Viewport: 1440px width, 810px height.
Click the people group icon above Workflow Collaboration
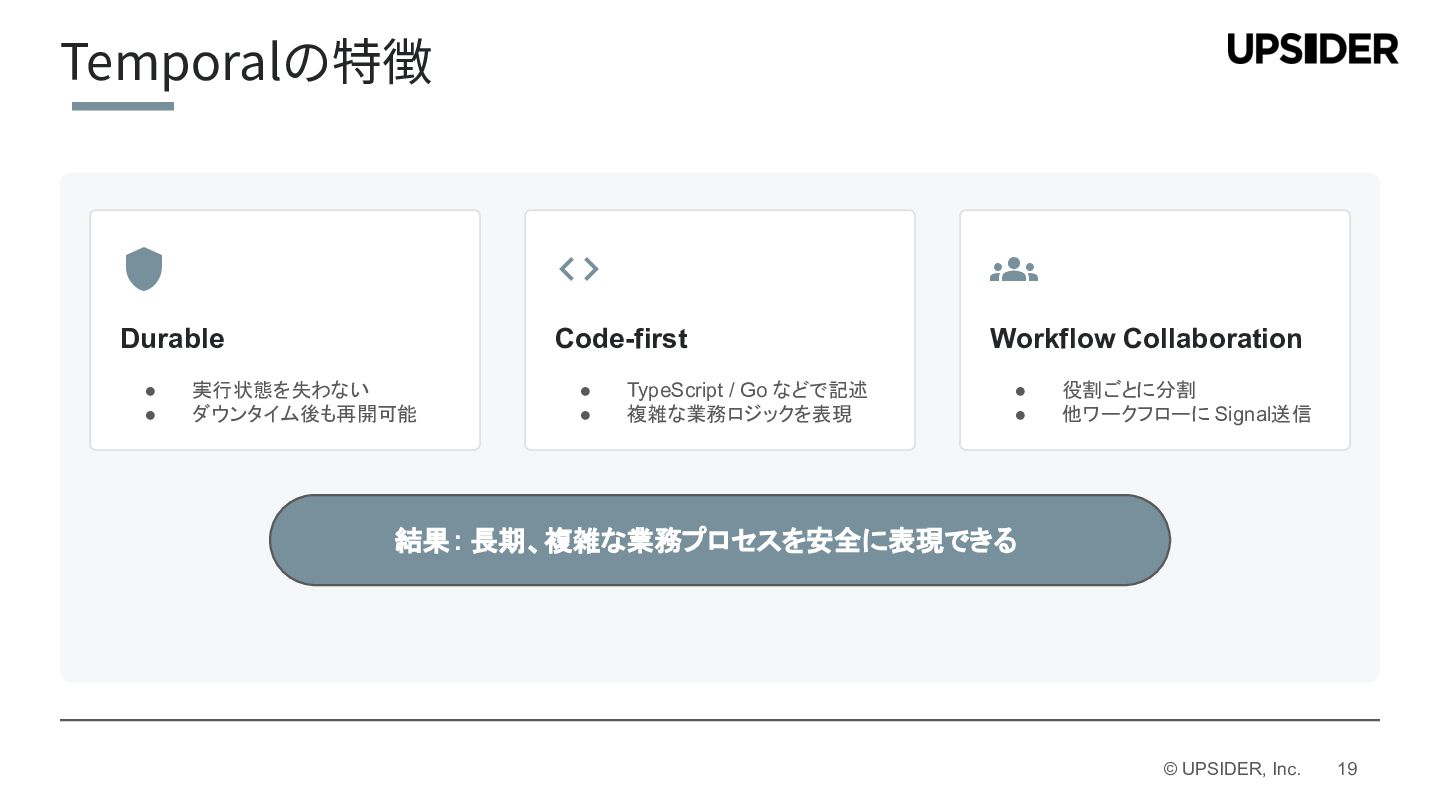click(1014, 269)
